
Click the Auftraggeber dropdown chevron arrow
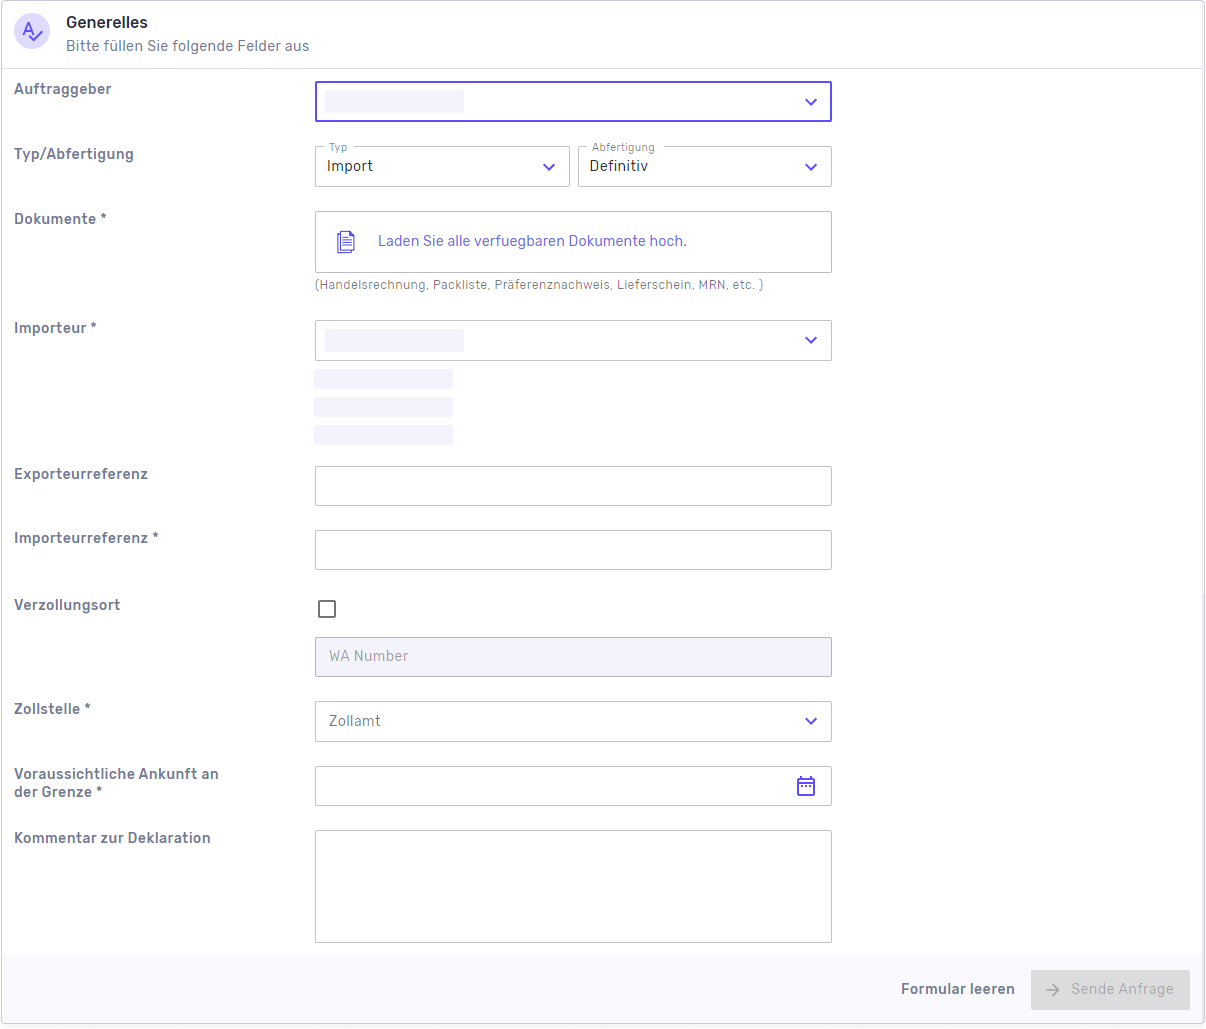810,101
